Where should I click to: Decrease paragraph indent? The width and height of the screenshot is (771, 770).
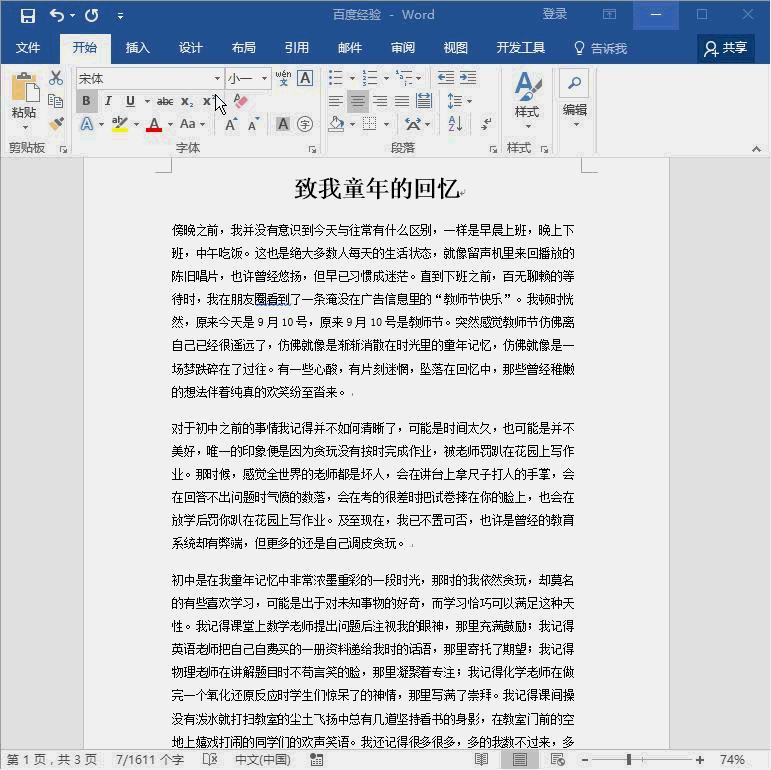(445, 78)
